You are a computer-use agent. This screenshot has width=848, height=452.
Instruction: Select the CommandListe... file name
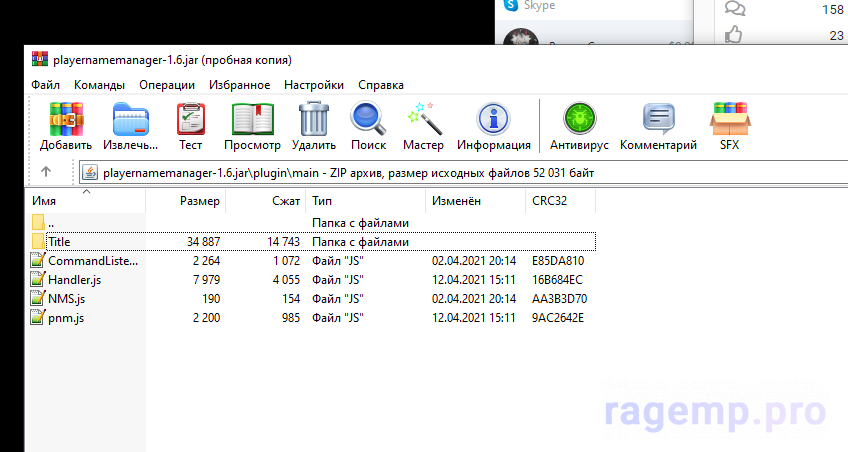point(93,261)
